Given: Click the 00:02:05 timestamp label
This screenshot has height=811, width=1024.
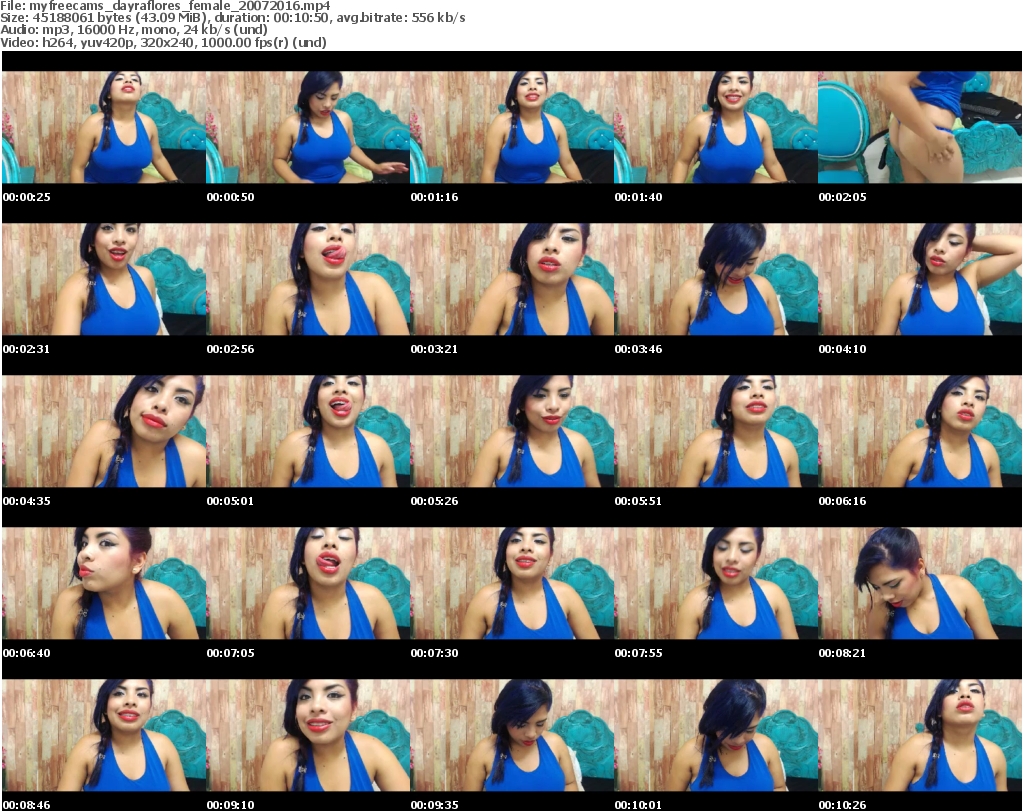Looking at the screenshot, I should (x=842, y=197).
